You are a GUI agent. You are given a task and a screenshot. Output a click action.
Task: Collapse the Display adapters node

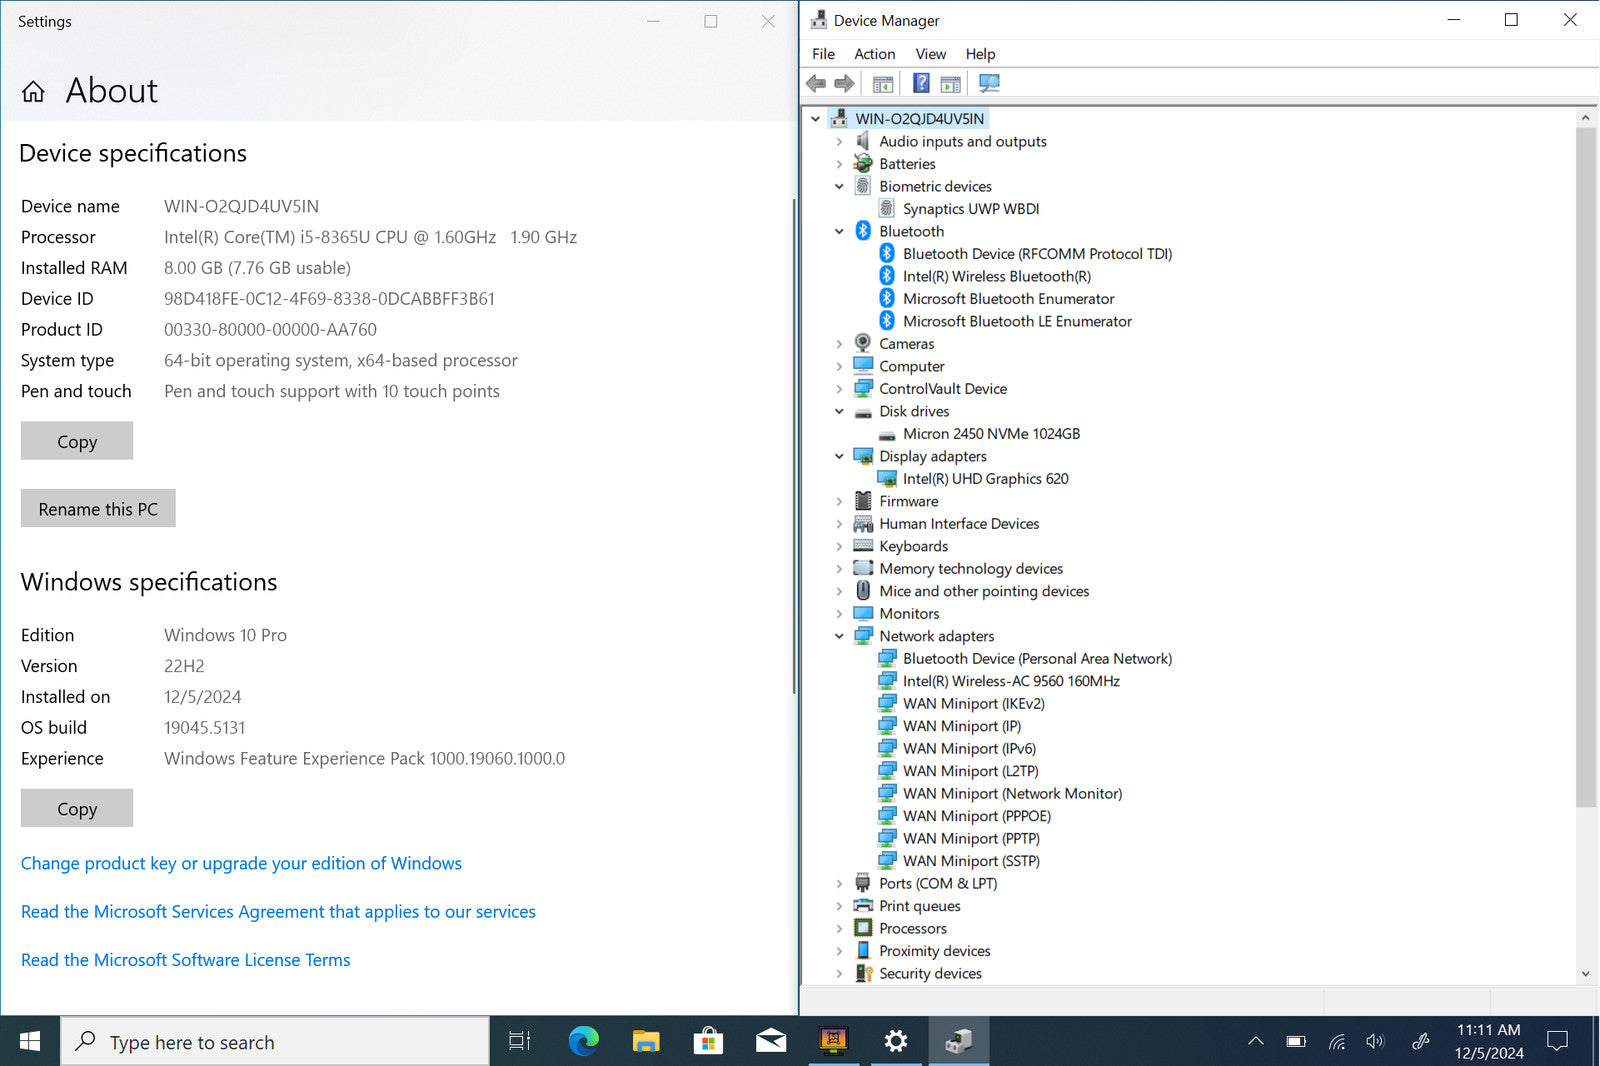[839, 457]
